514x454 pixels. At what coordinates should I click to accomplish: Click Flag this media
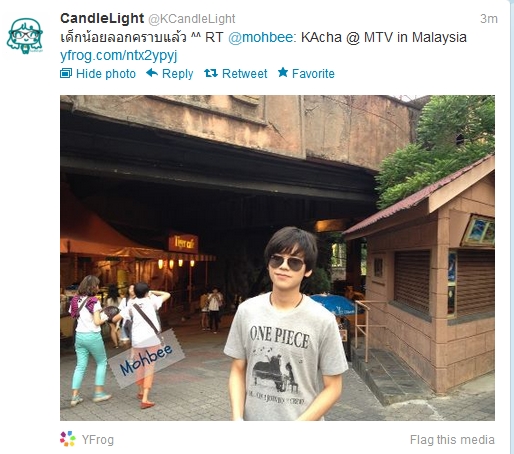coord(452,440)
